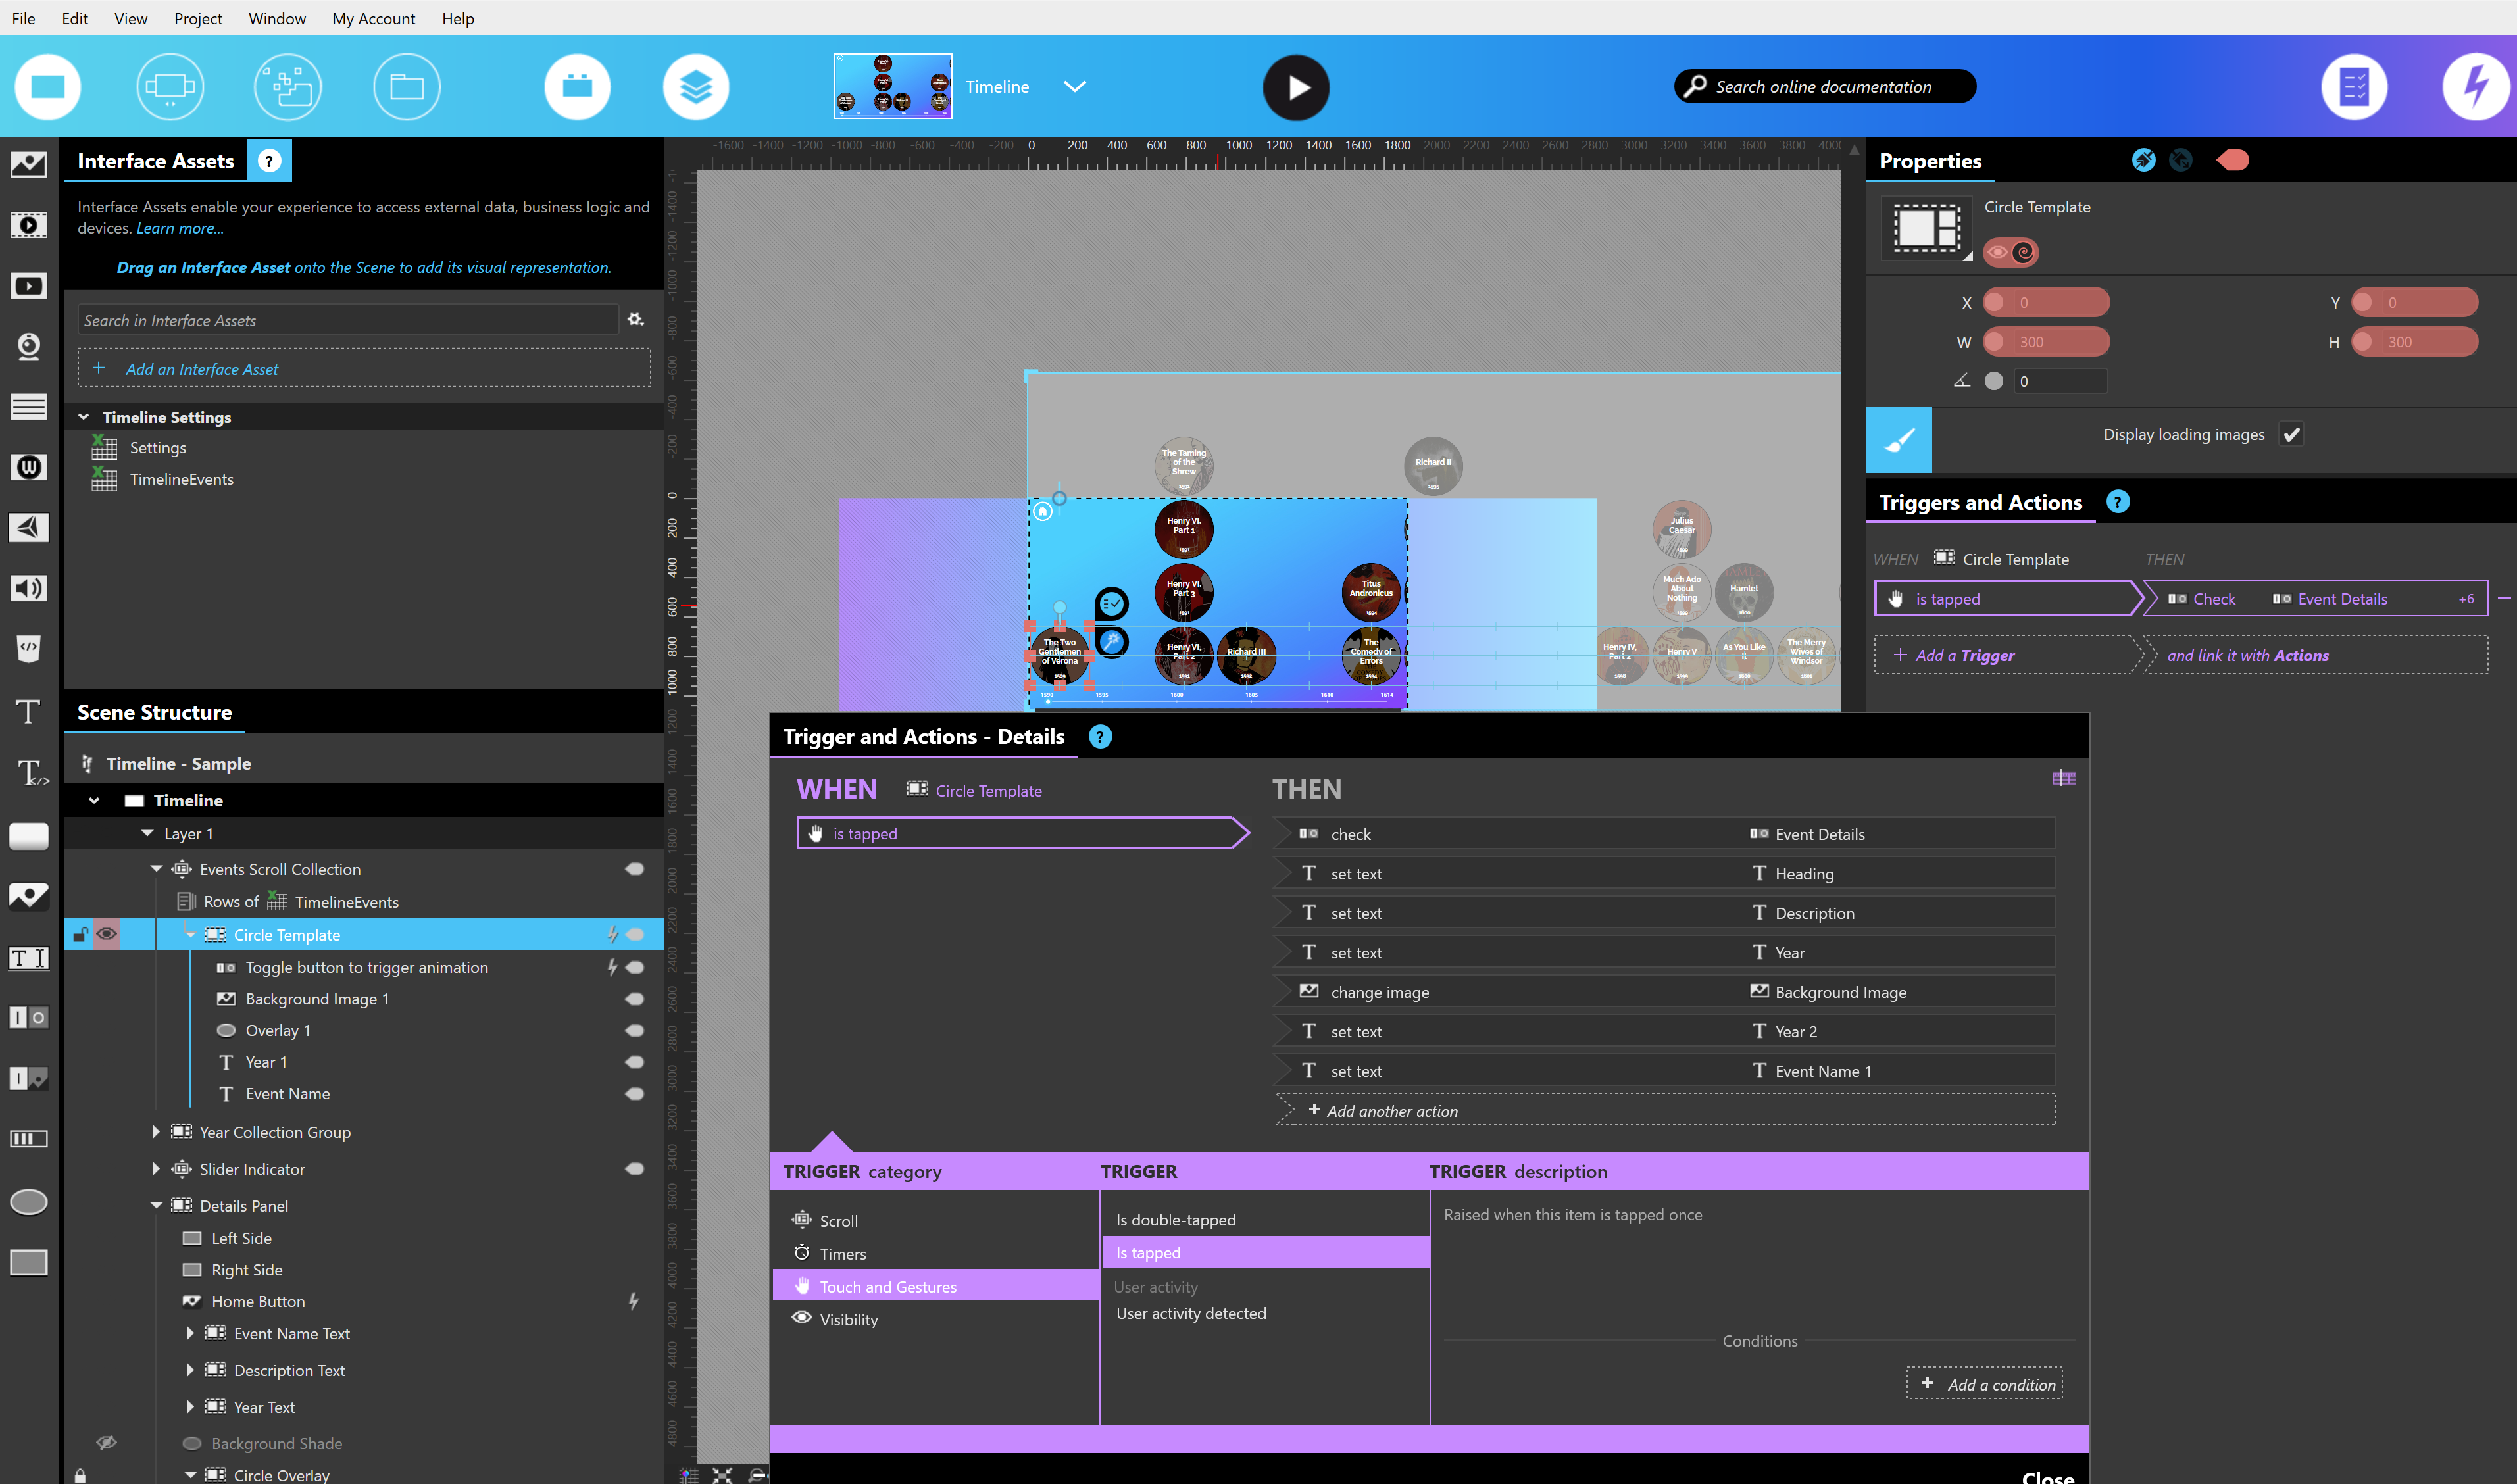Toggle the lock on Circle Template layer
2517x1484 pixels.
point(80,933)
